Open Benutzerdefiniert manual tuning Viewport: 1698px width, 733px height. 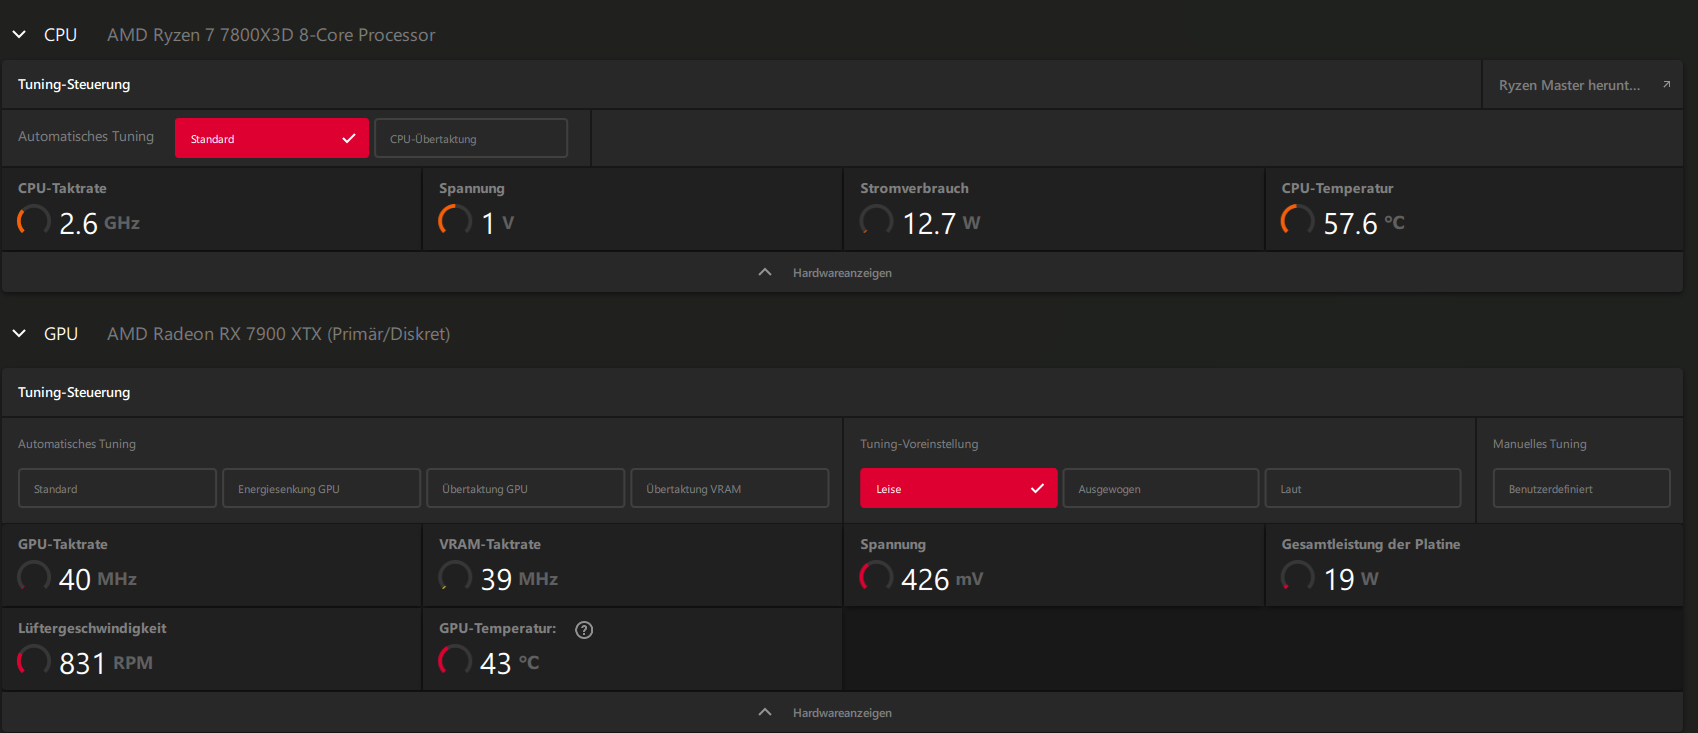[x=1581, y=488]
